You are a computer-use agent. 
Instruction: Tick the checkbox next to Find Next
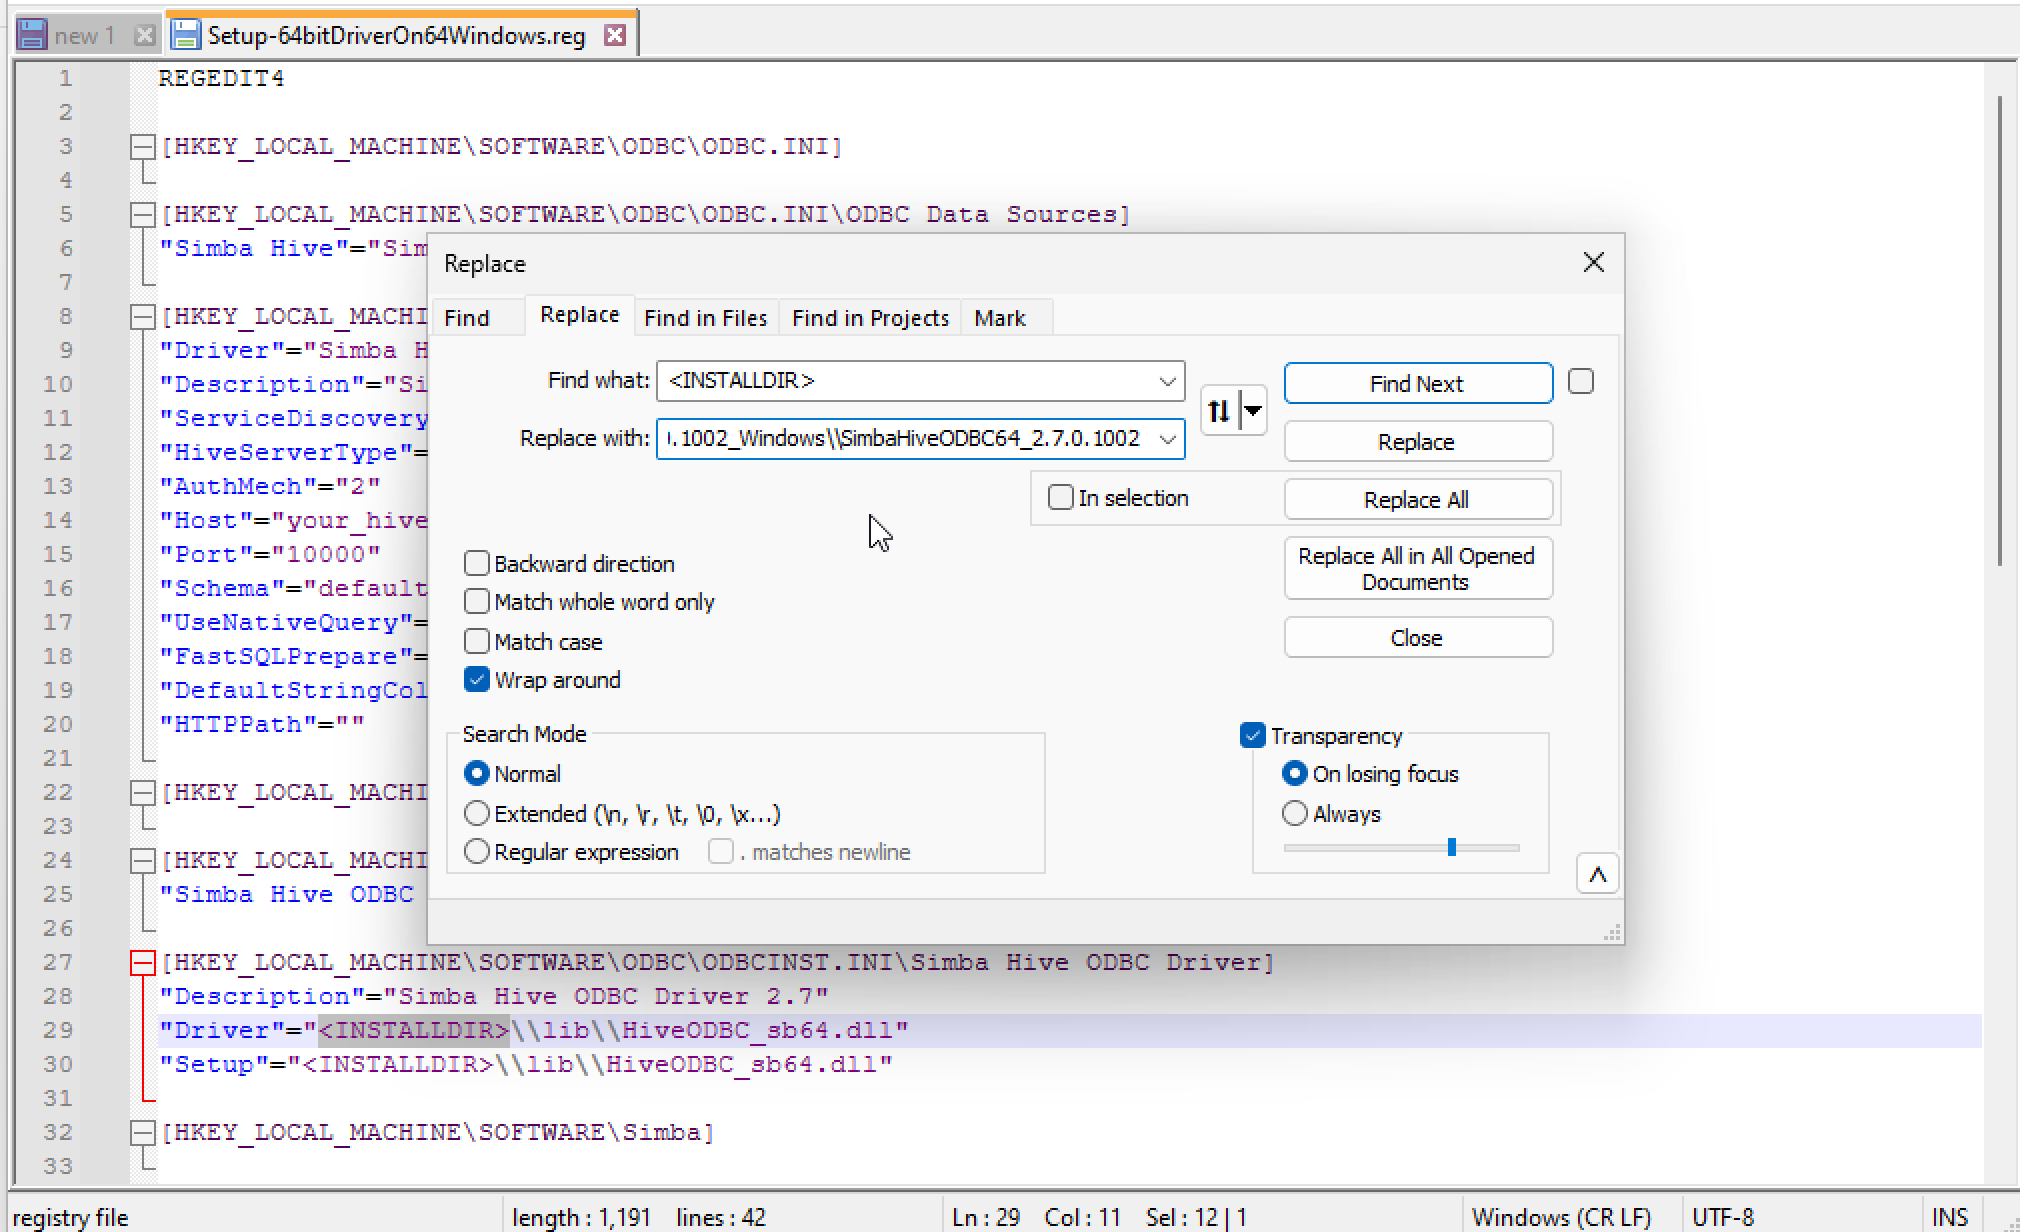click(1581, 382)
